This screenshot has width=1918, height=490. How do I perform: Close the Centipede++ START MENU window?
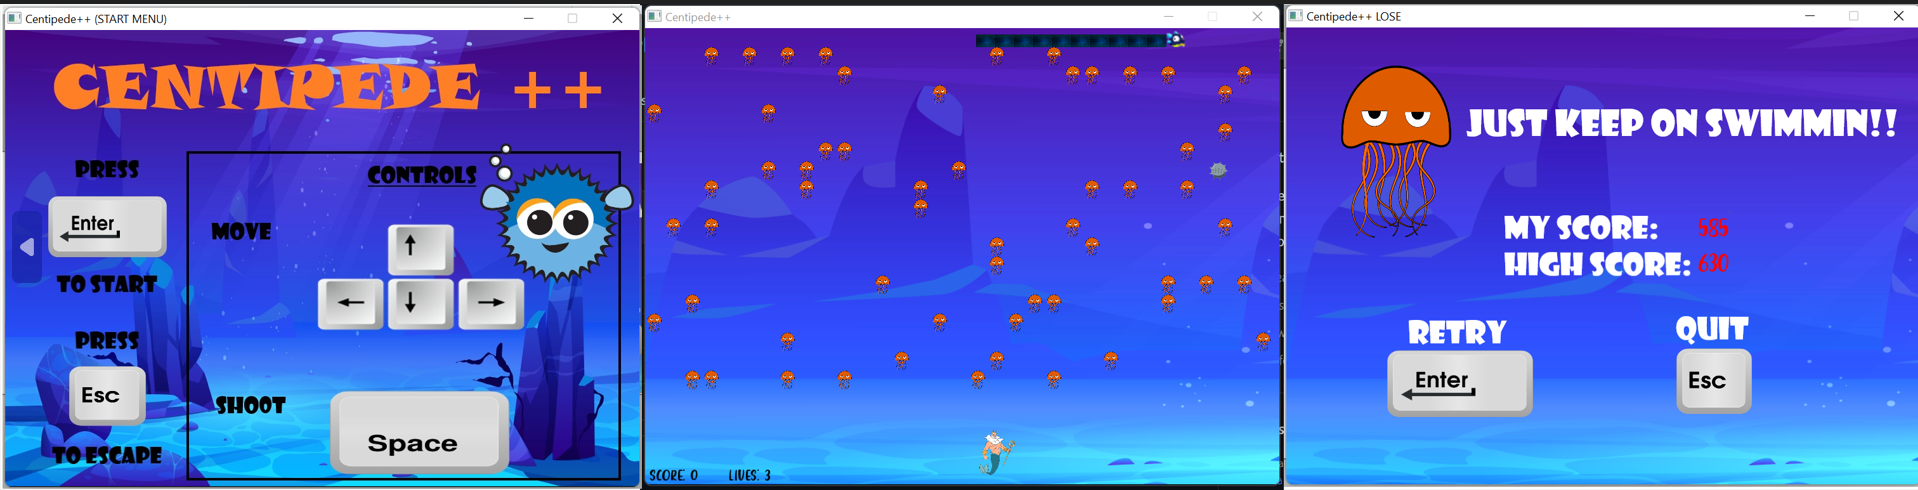click(617, 18)
